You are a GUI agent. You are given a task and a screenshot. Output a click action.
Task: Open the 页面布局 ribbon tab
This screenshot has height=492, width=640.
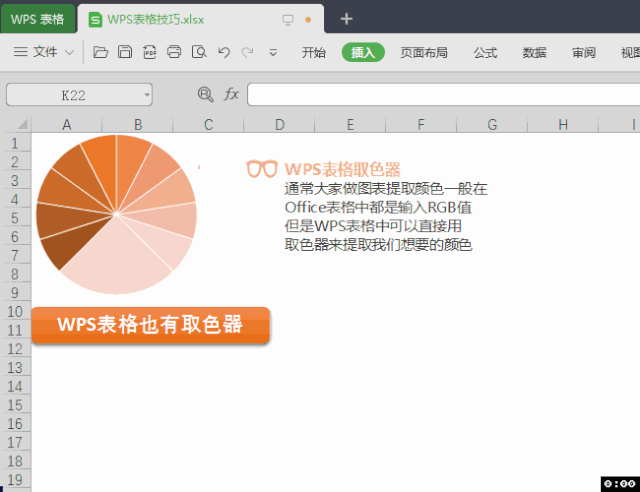point(424,53)
